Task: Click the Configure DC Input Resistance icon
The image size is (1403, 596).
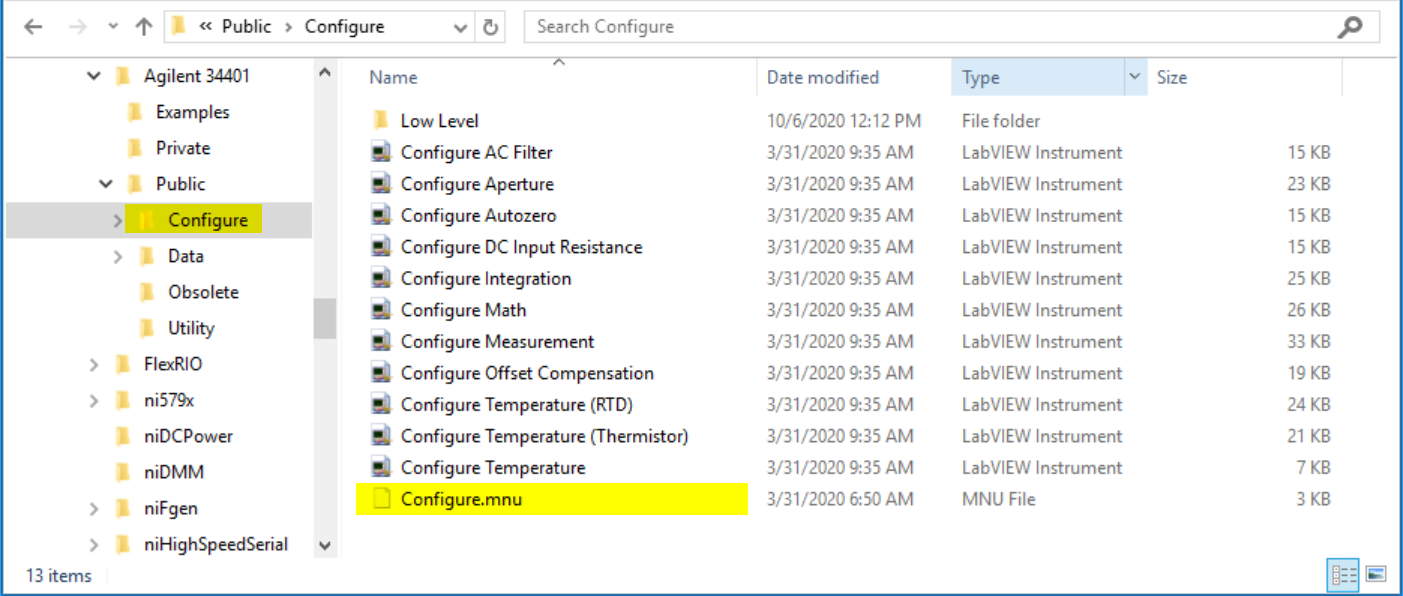Action: (x=381, y=247)
